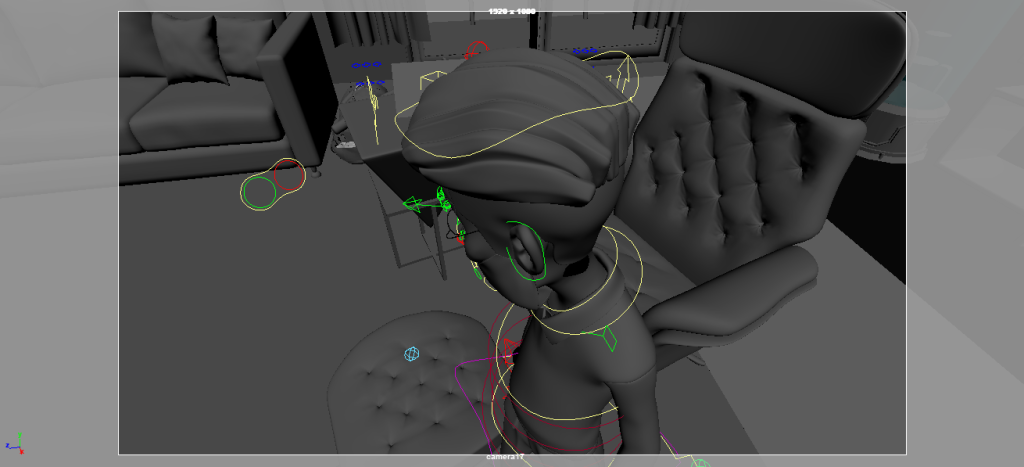
Task: Click the XYZ axis gizmo
Action: pos(15,443)
